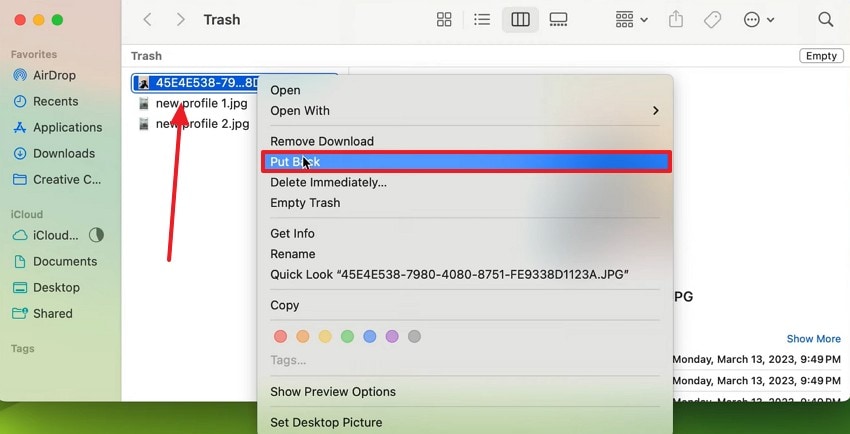
Task: Click Show More link in preview
Action: point(813,339)
